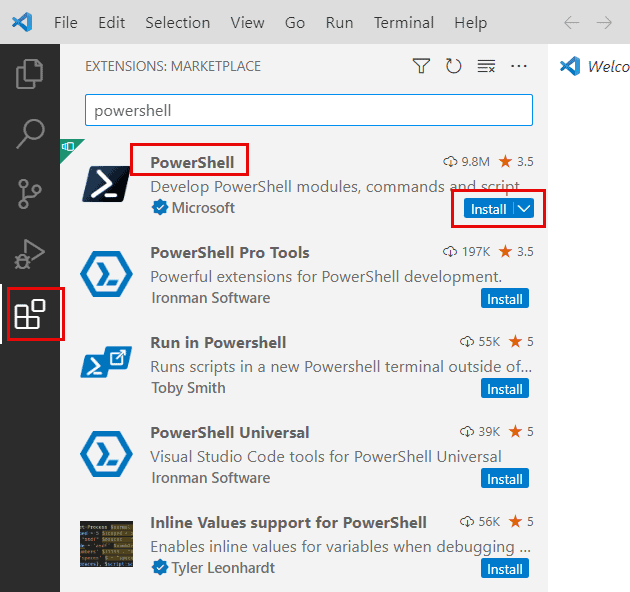This screenshot has height=592, width=630.
Task: Install PowerShell Pro Tools extension
Action: 505,299
